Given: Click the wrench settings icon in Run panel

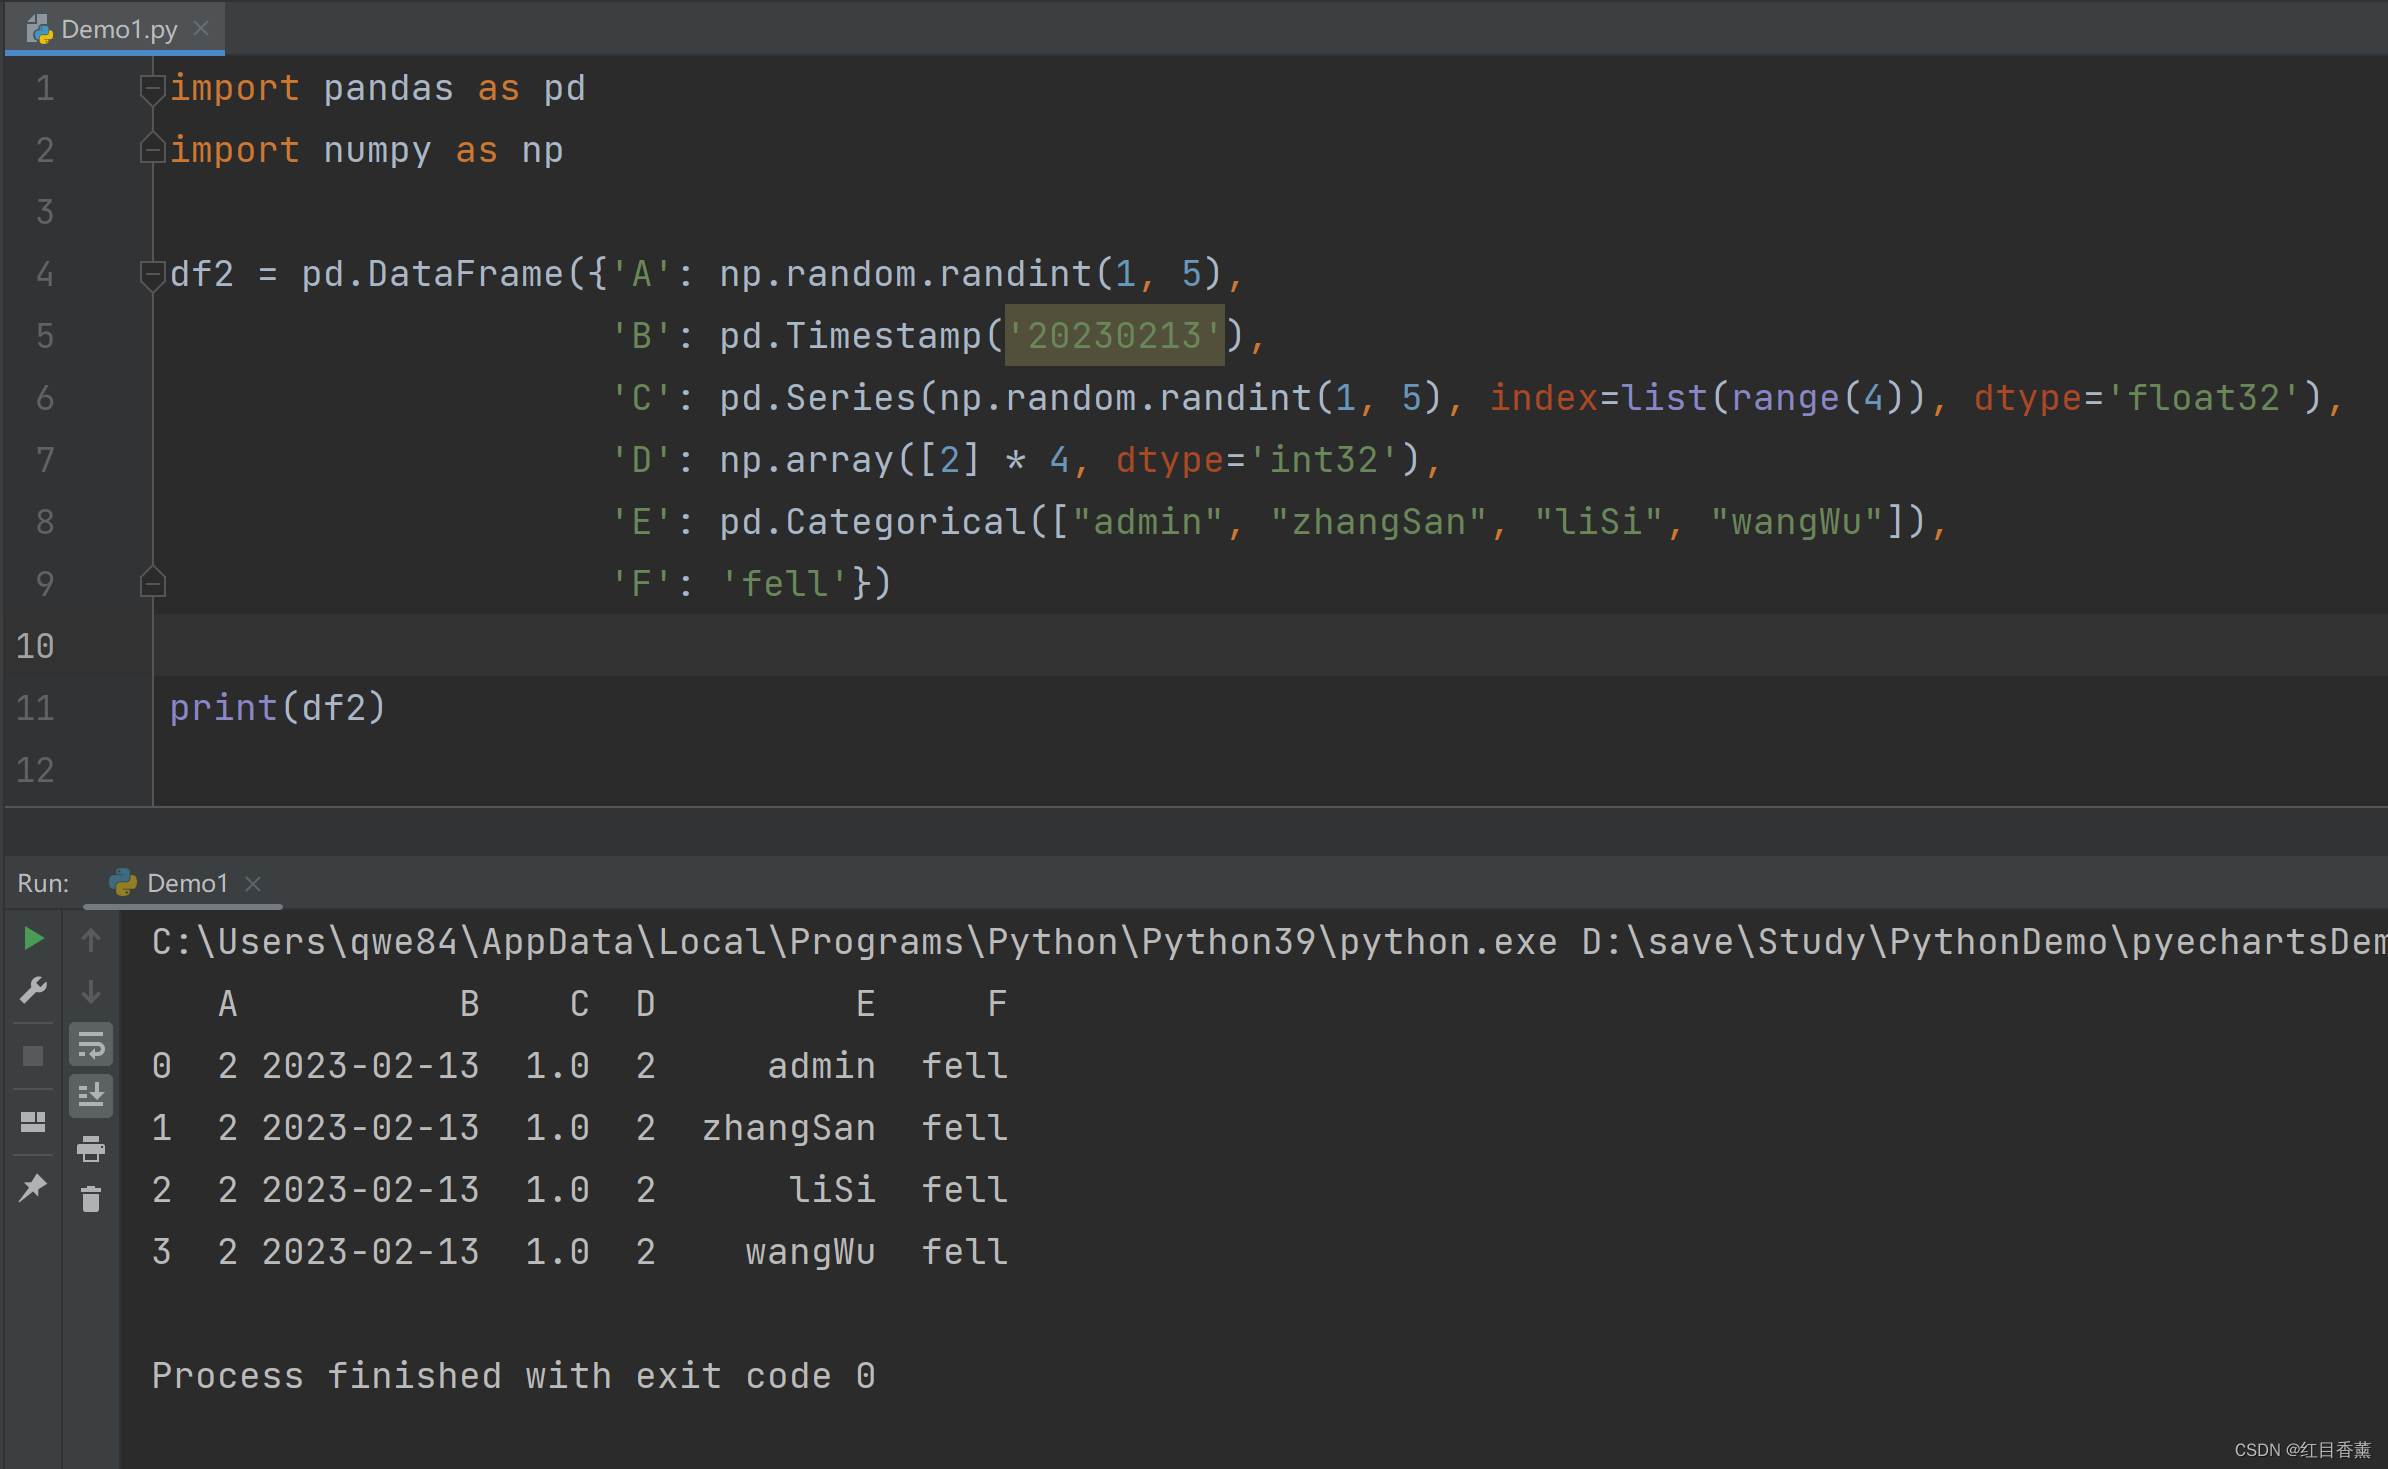Looking at the screenshot, I should 33,990.
